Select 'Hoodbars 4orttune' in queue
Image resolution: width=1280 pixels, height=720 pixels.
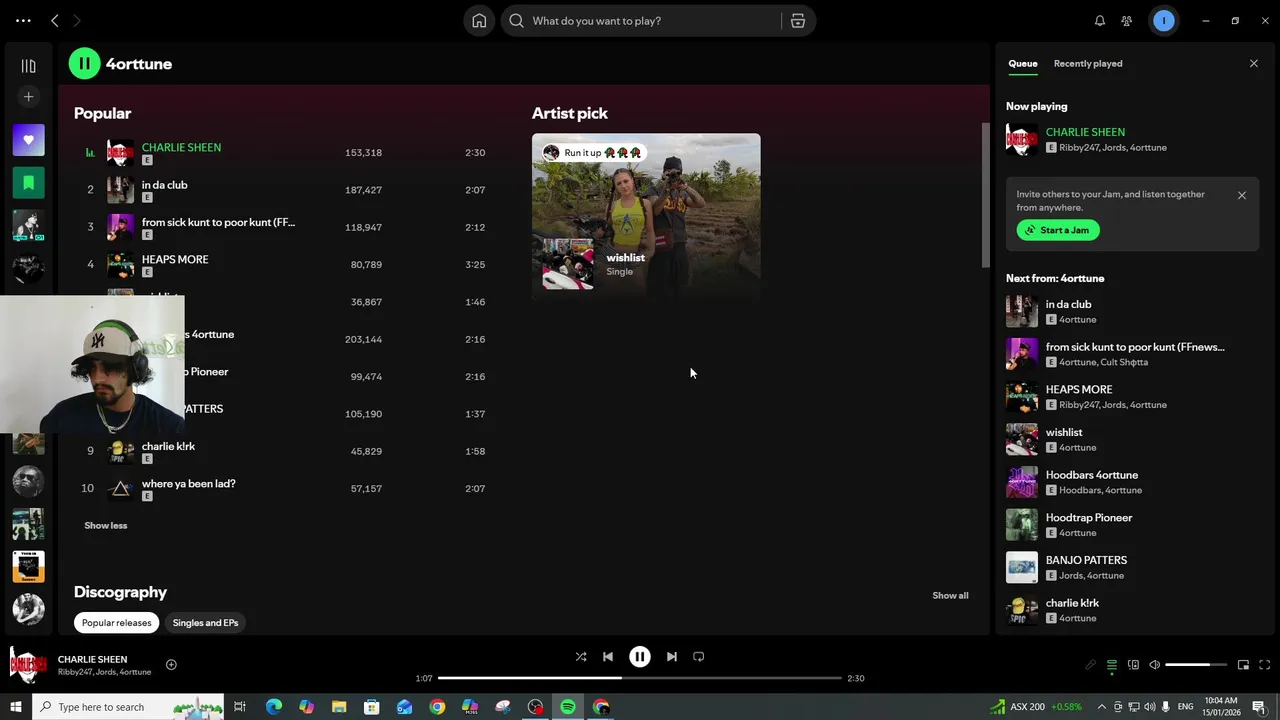(1133, 482)
